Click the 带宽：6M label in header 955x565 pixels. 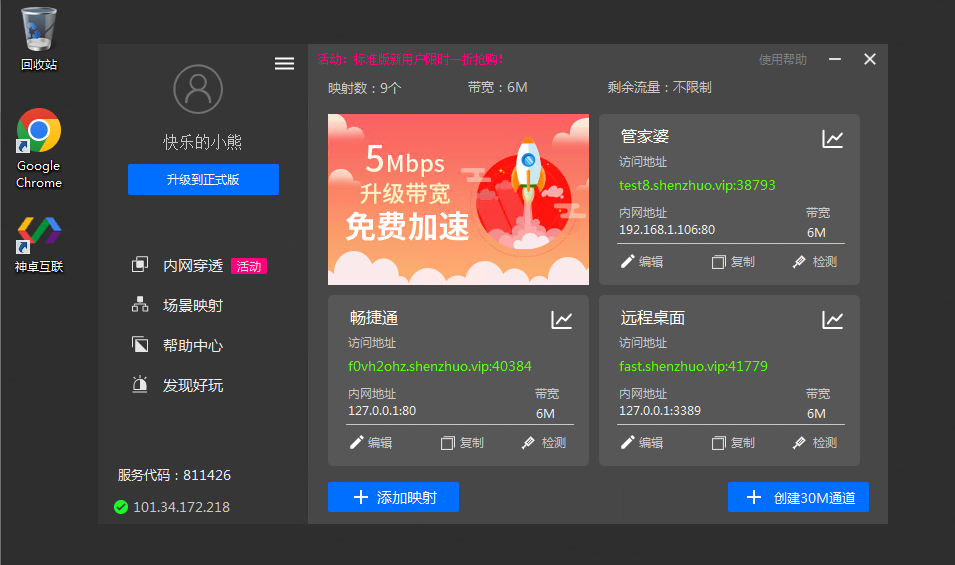498,88
